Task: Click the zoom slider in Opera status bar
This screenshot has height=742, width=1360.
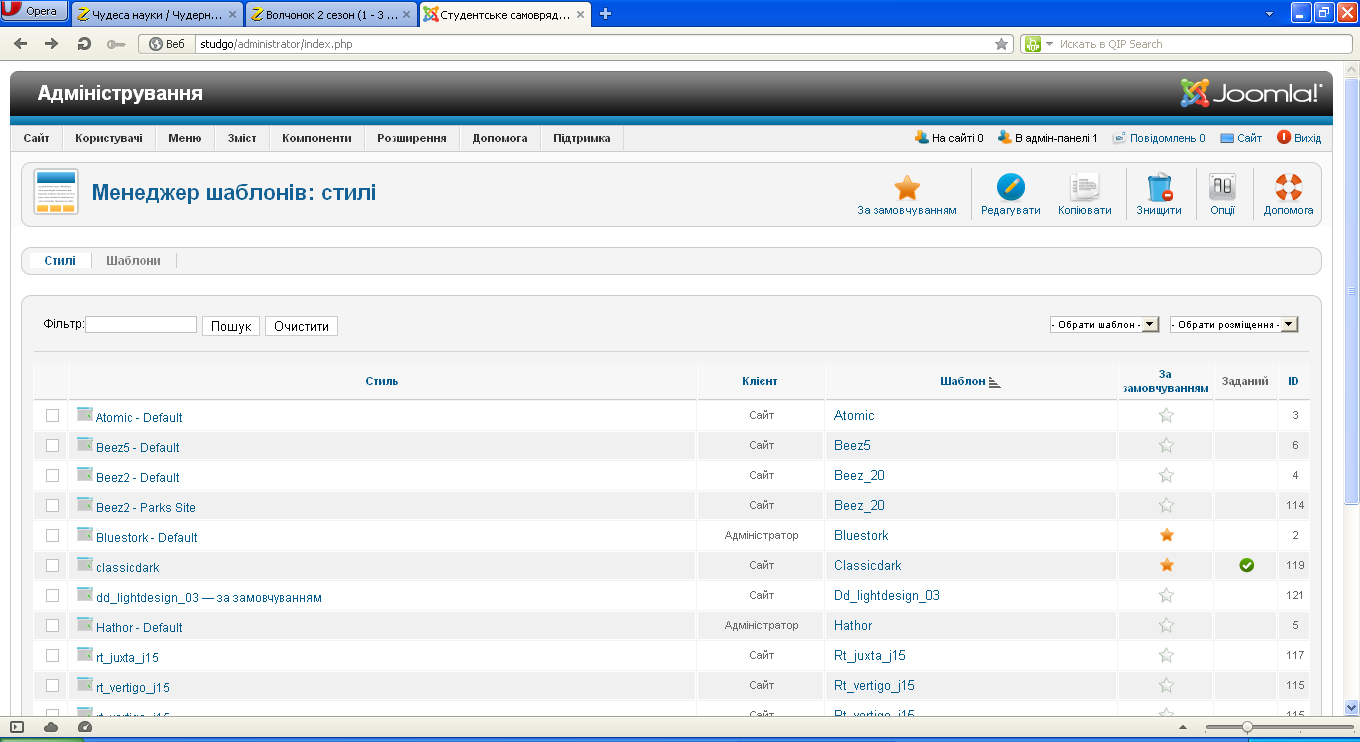Action: point(1247,727)
